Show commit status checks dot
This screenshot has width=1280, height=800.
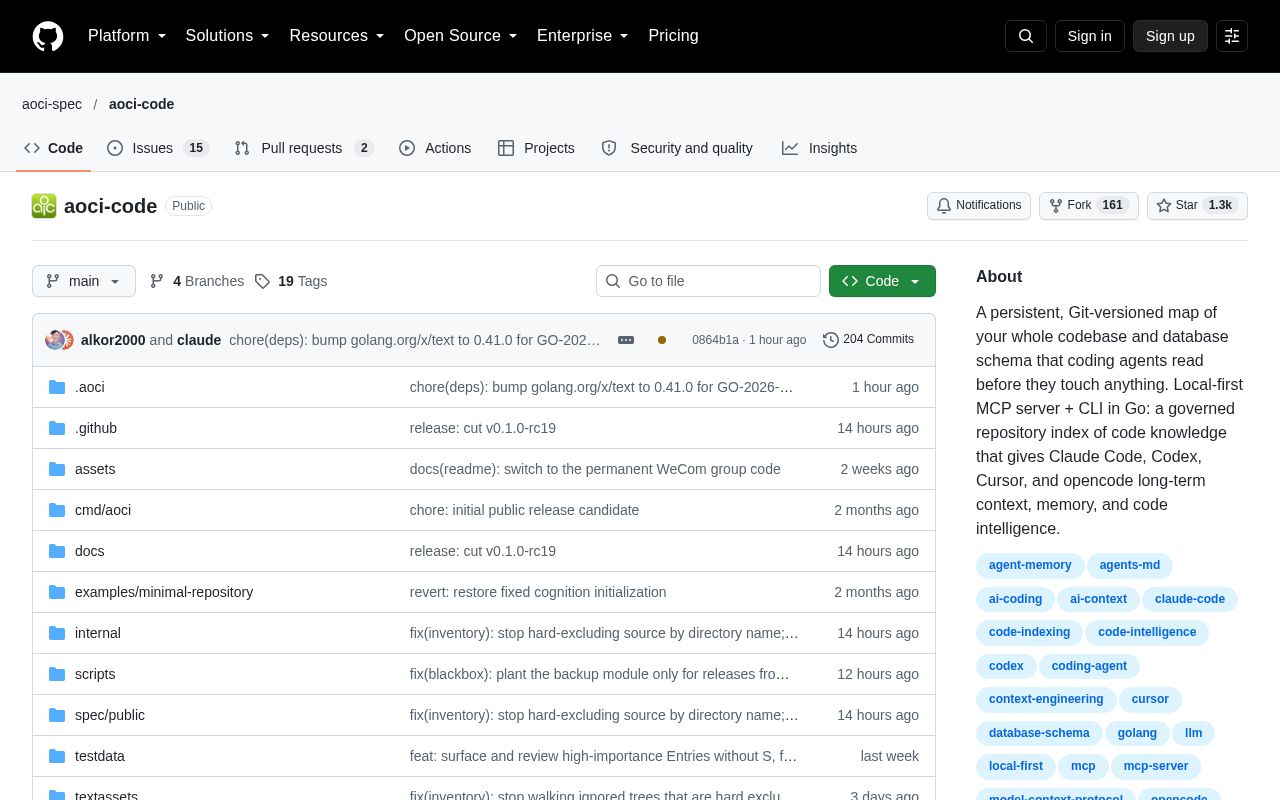coord(662,340)
